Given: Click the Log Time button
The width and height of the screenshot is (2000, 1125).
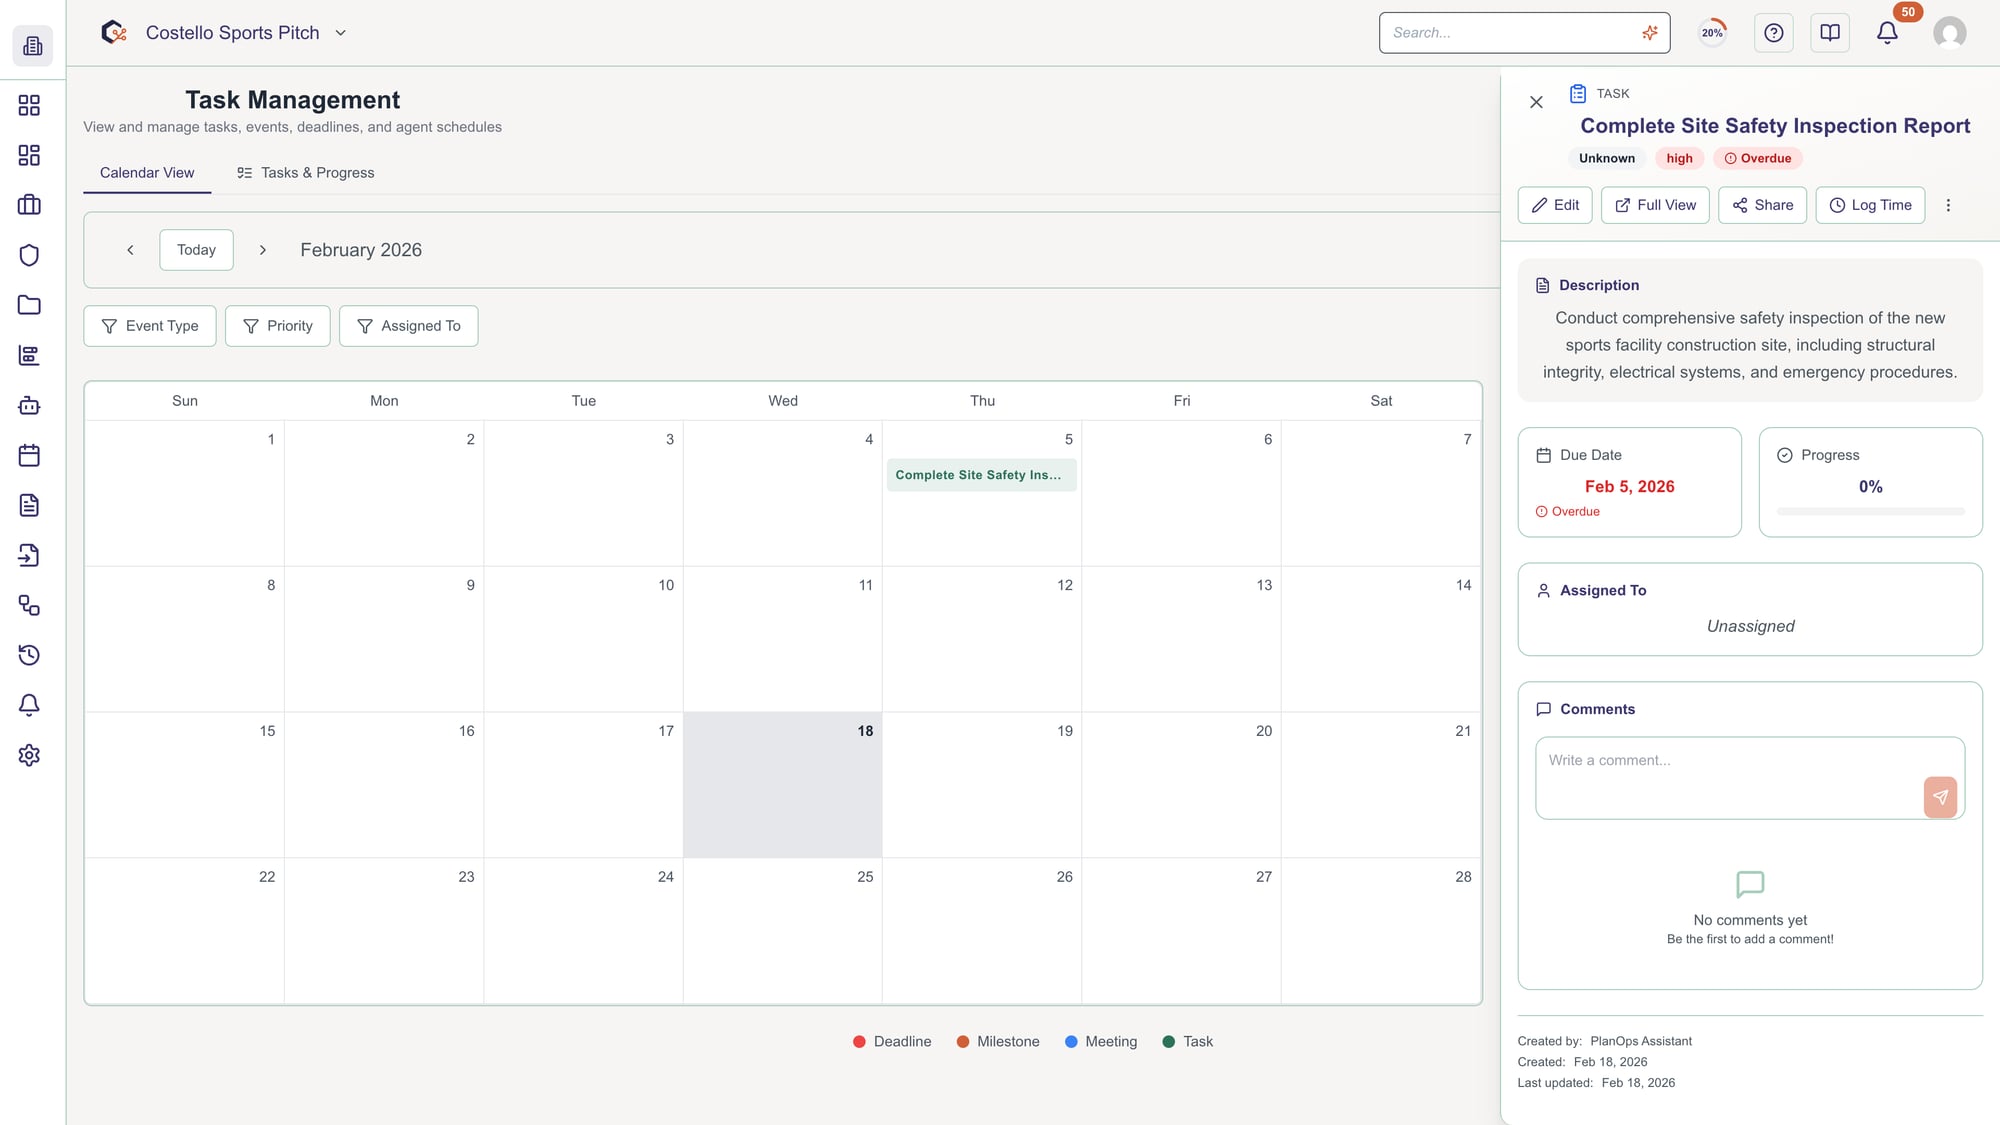Looking at the screenshot, I should click(x=1870, y=205).
